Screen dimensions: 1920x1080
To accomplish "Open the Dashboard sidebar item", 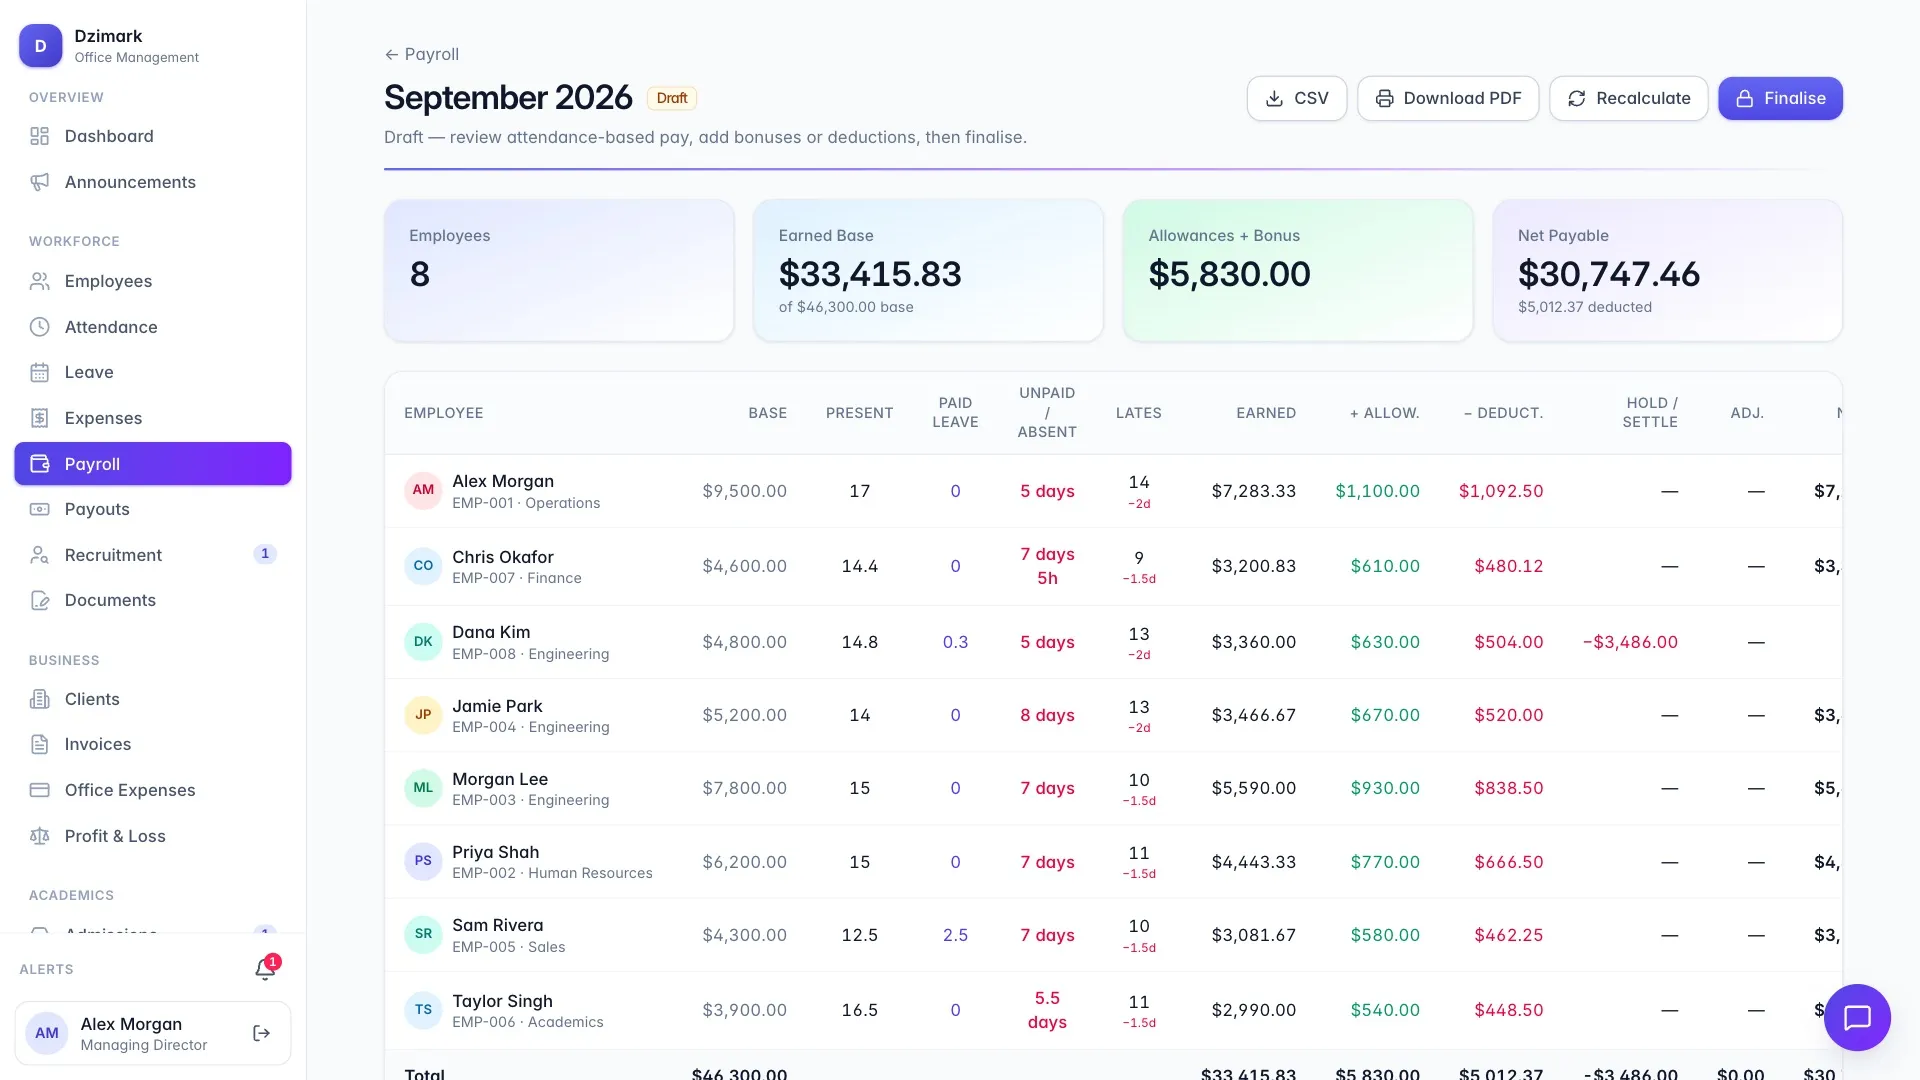I will 152,136.
